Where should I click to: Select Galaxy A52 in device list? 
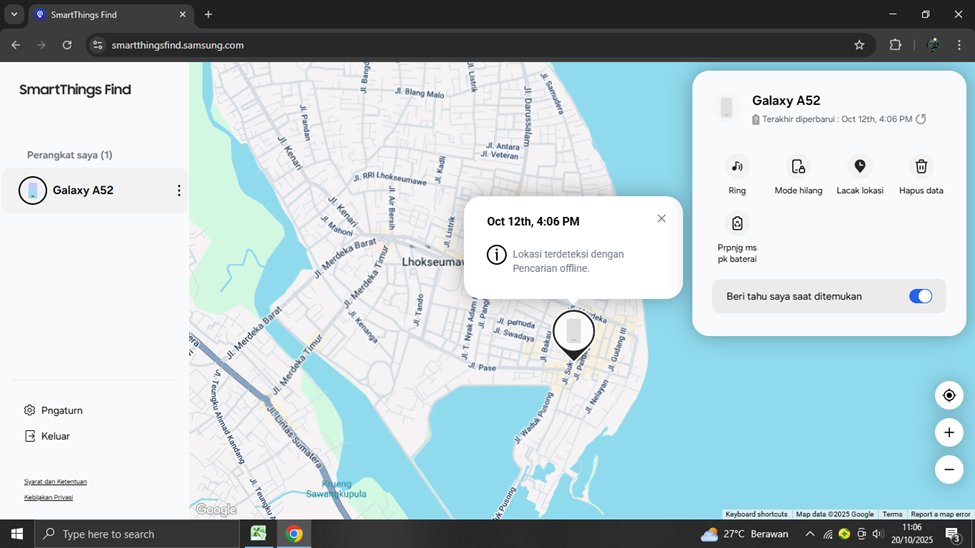click(95, 190)
